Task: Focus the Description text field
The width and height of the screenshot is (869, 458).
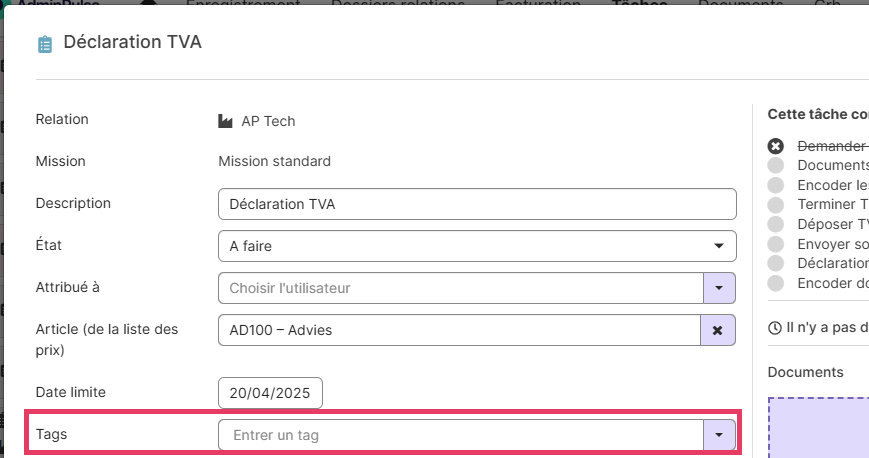Action: coord(477,204)
